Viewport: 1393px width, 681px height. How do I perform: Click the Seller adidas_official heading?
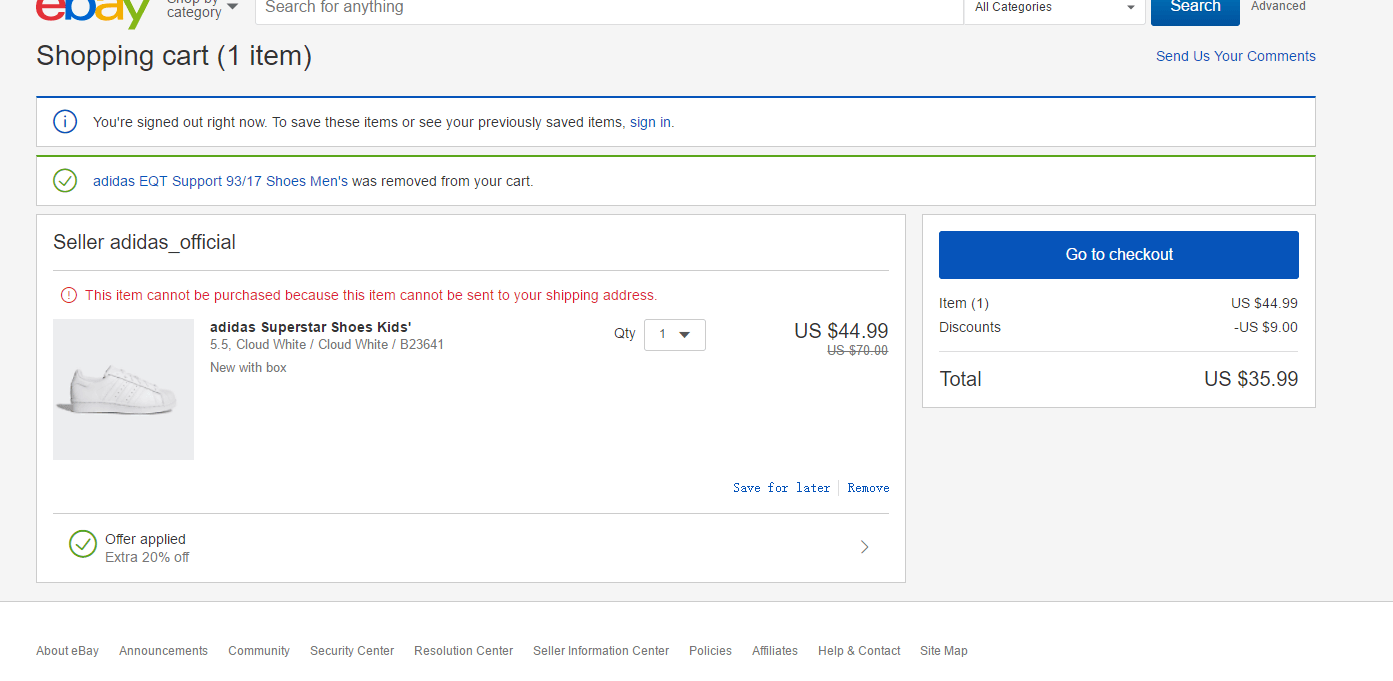tap(144, 242)
